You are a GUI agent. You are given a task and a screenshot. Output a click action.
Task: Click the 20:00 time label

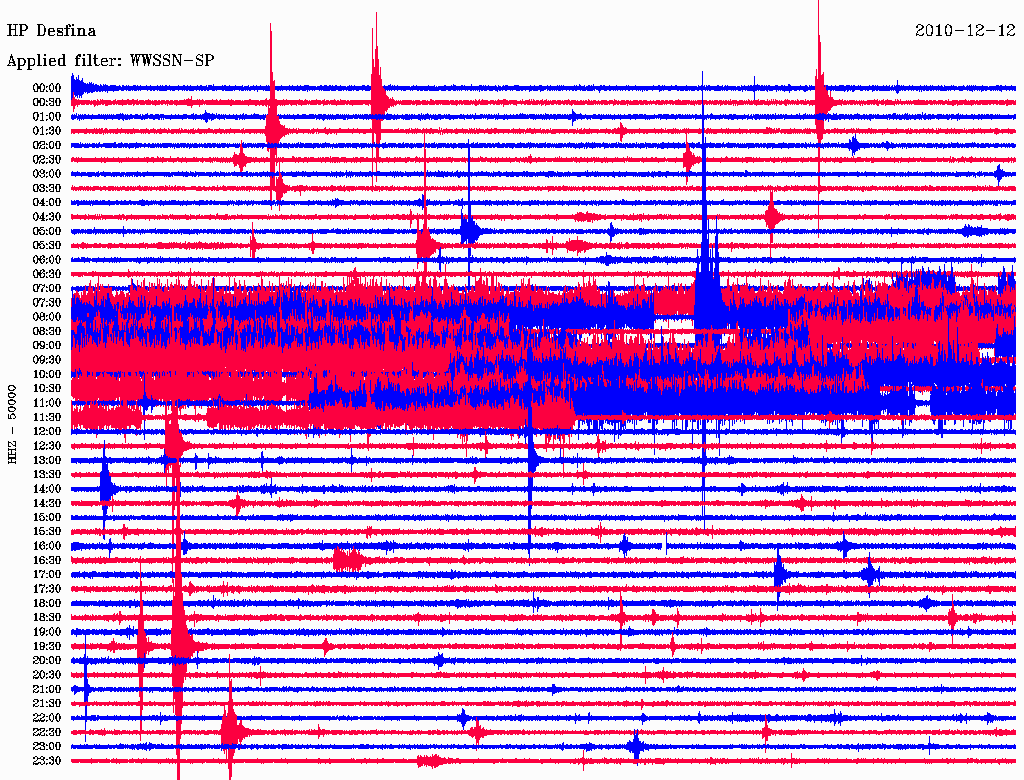click(47, 660)
